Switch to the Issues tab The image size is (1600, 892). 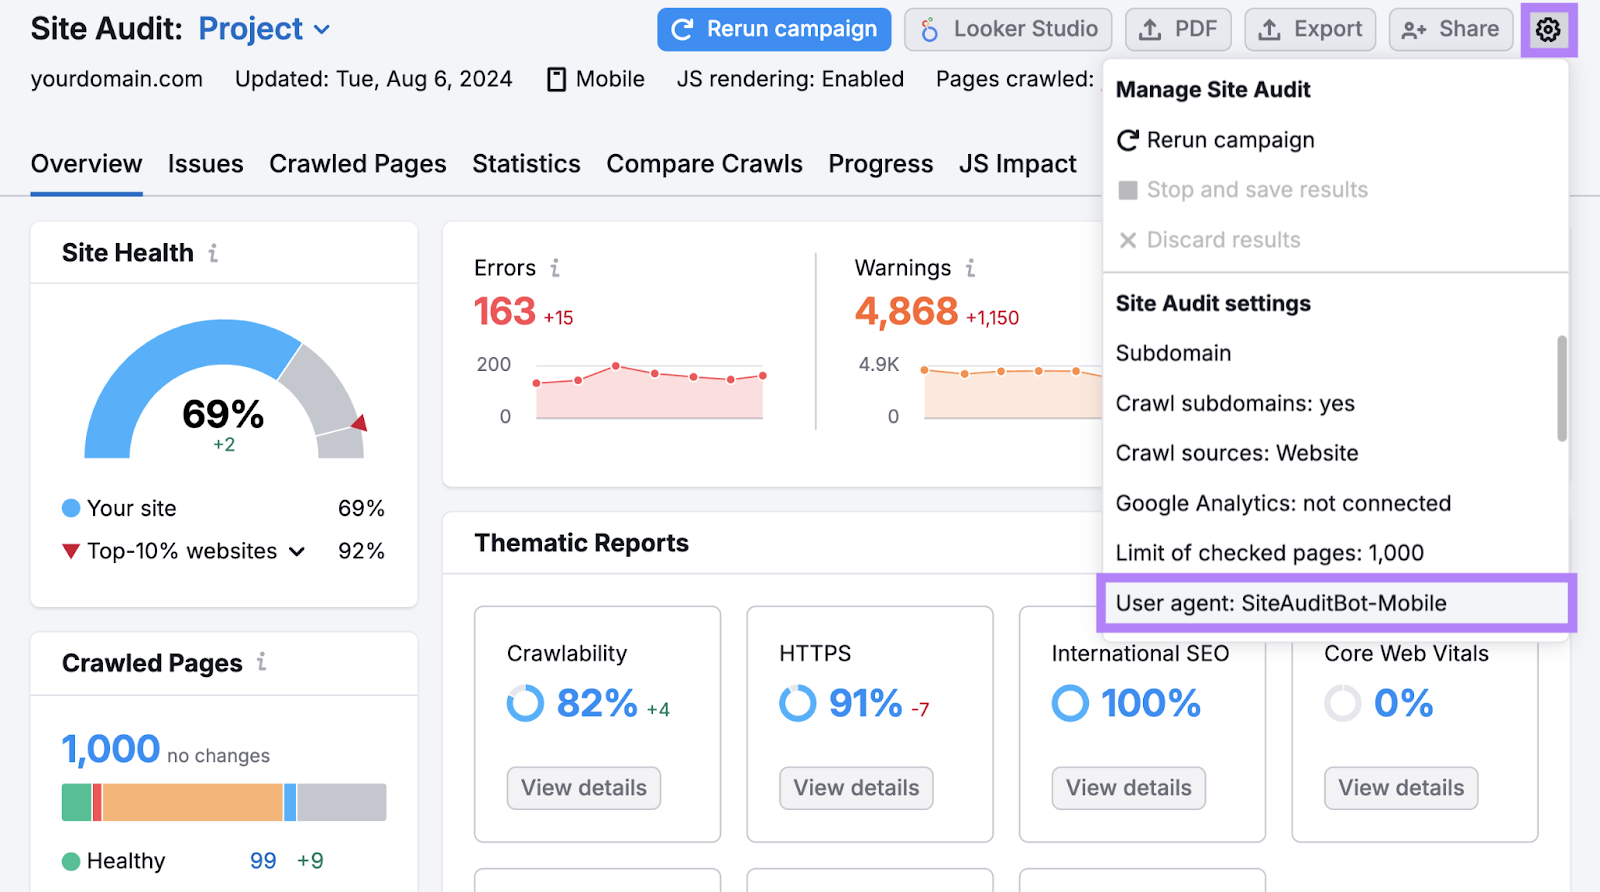(205, 164)
